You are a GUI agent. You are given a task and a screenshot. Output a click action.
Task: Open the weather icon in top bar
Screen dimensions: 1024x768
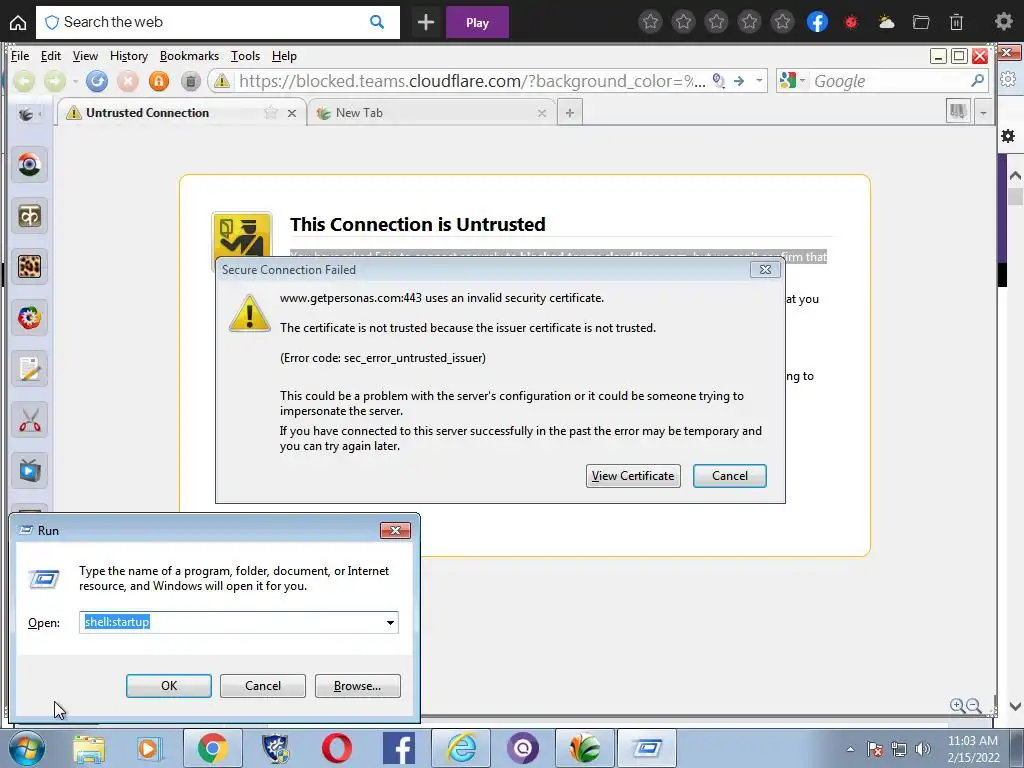pos(886,22)
